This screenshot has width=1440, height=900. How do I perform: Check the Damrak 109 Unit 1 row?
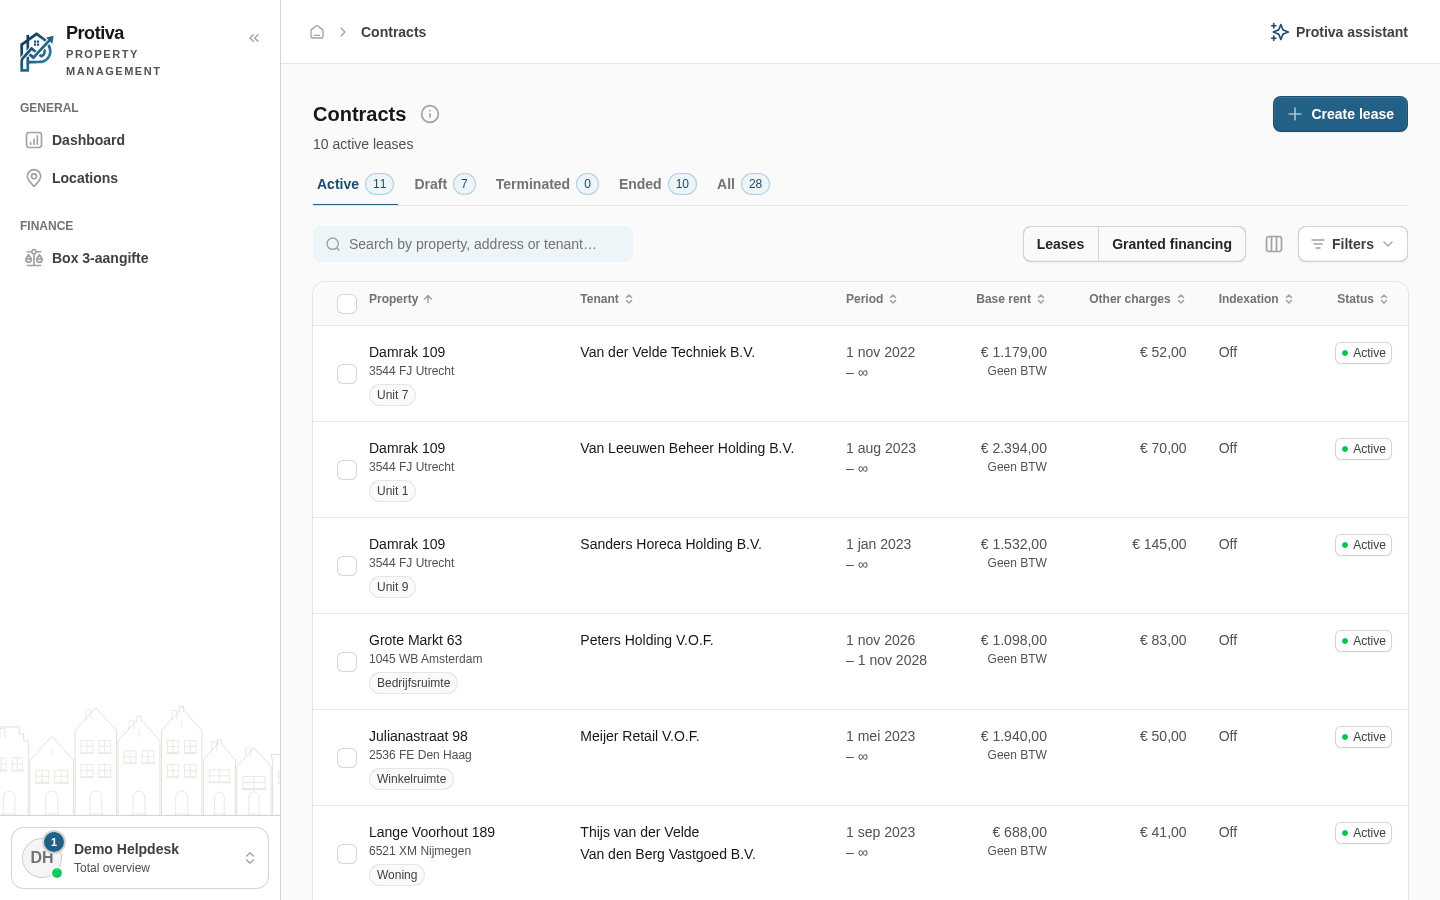(347, 470)
